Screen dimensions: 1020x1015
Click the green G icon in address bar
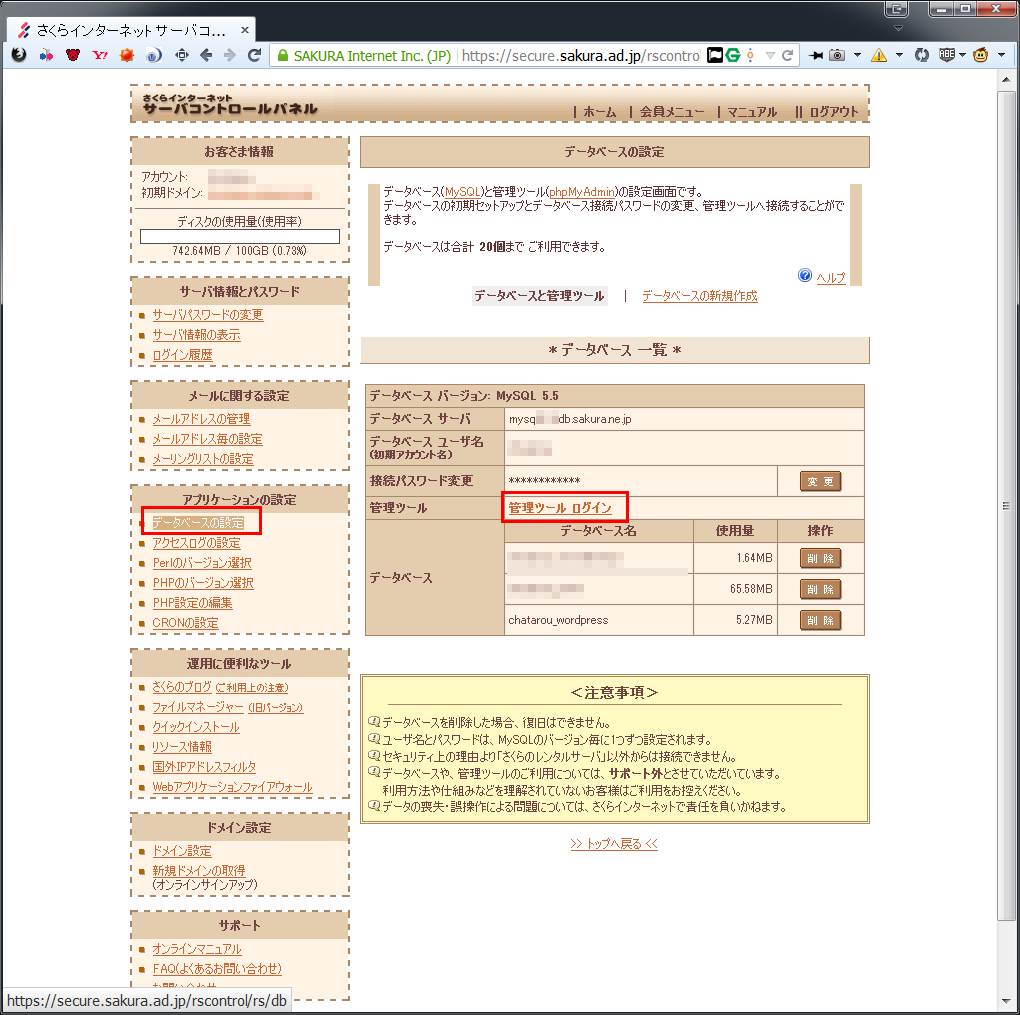tap(733, 55)
